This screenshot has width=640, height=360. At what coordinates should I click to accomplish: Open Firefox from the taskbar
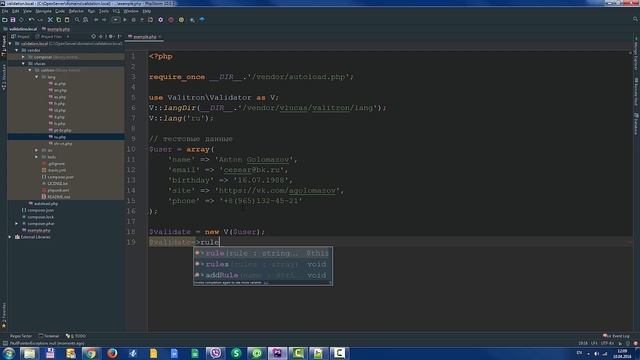(112, 353)
